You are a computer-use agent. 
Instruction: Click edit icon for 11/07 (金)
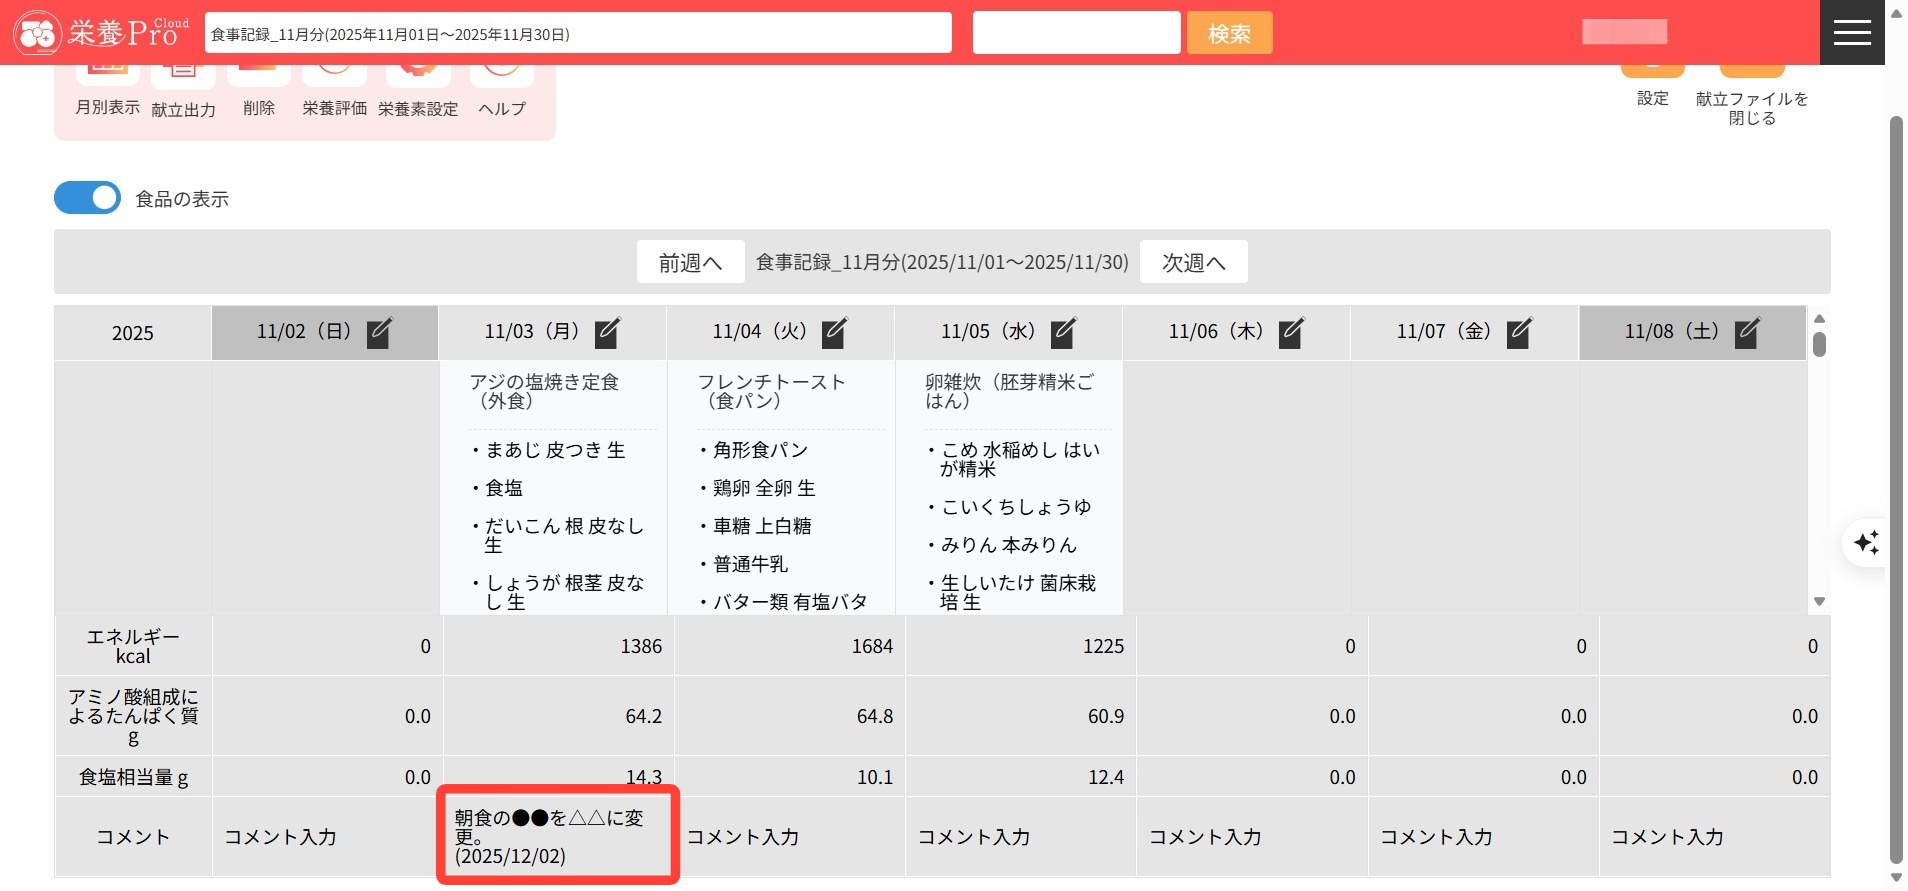point(1519,332)
